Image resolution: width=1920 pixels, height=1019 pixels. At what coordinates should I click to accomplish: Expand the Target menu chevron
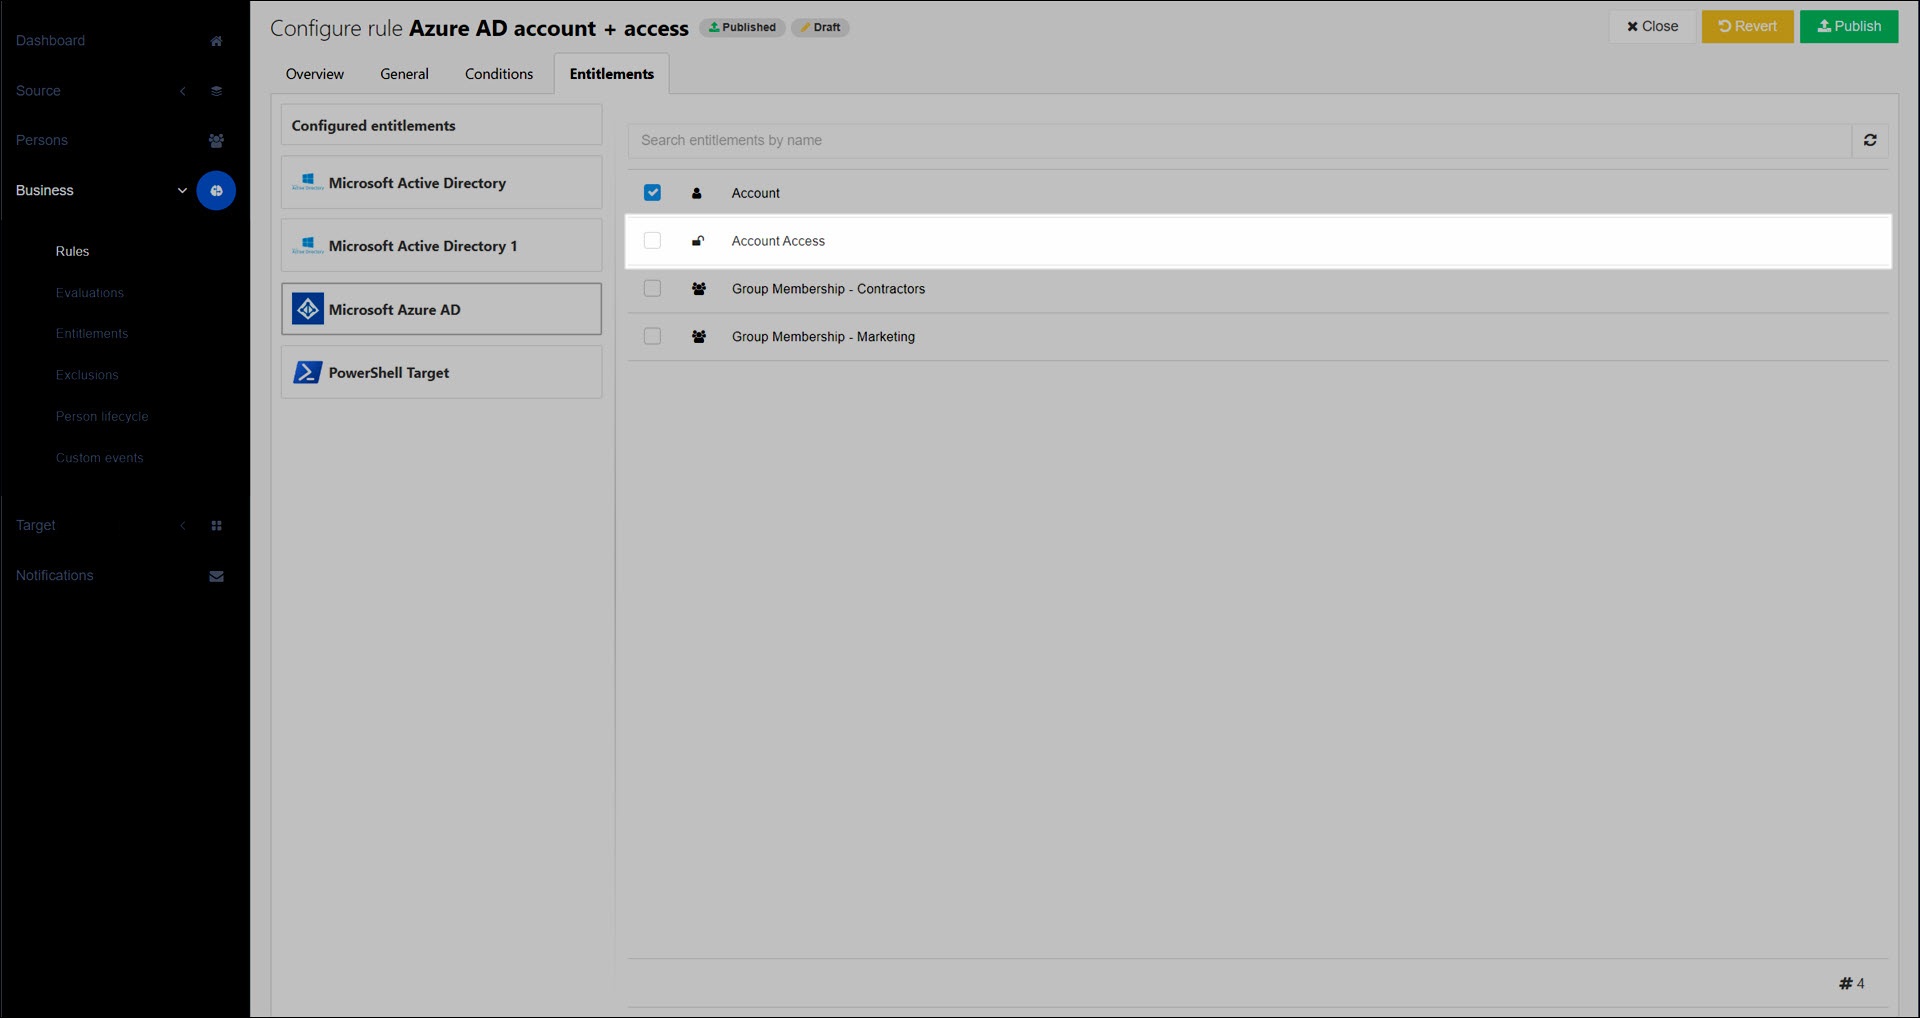183,526
